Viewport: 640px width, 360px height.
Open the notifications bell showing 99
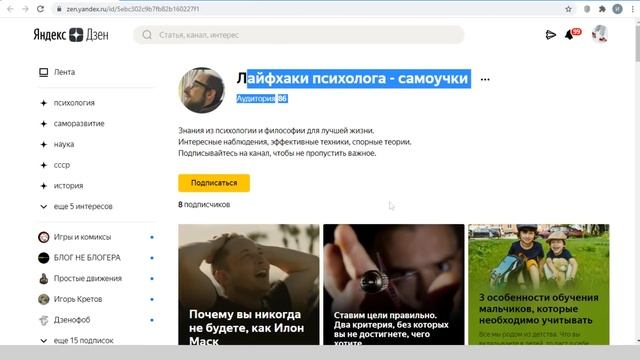click(x=572, y=34)
